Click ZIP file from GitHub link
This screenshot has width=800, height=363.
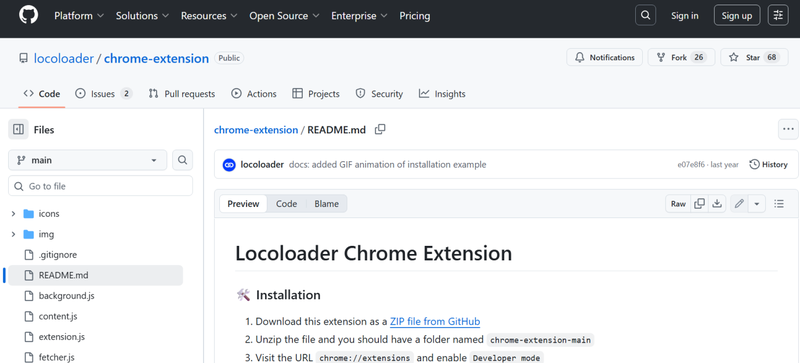(x=435, y=322)
